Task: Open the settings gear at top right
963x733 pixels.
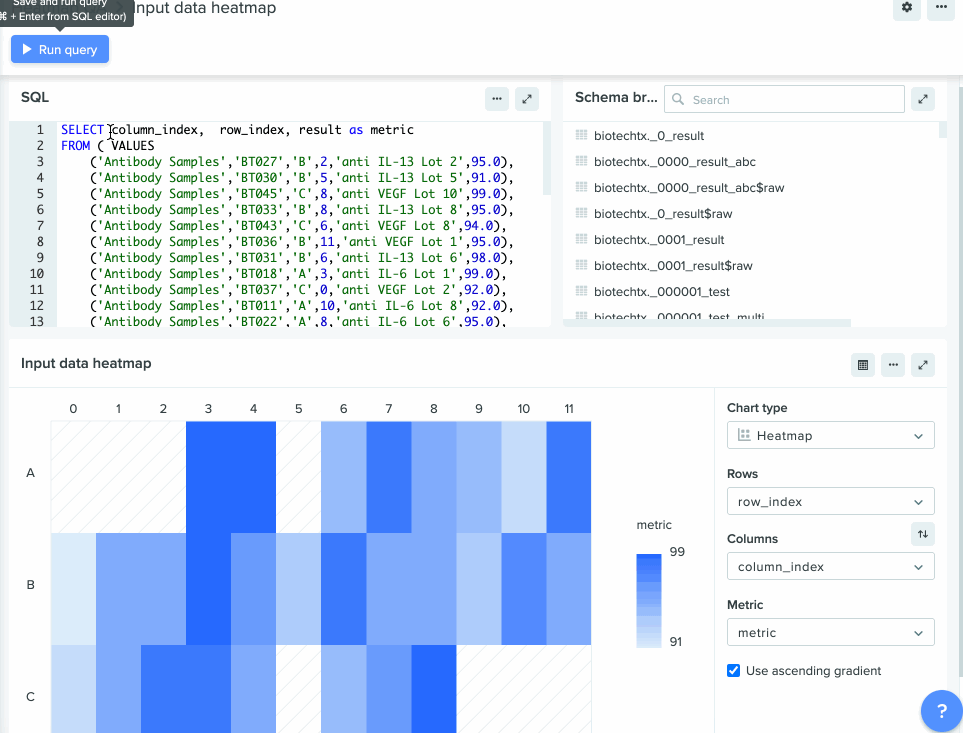Action: tap(906, 8)
